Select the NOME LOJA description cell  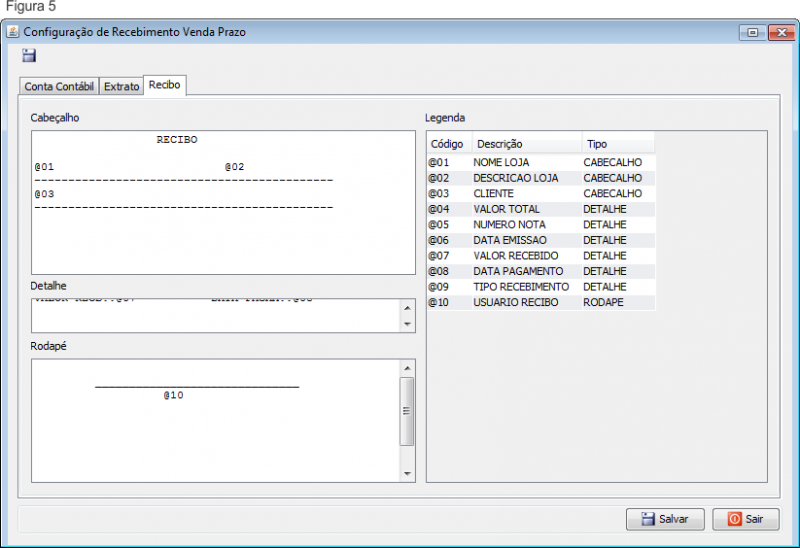(527, 162)
